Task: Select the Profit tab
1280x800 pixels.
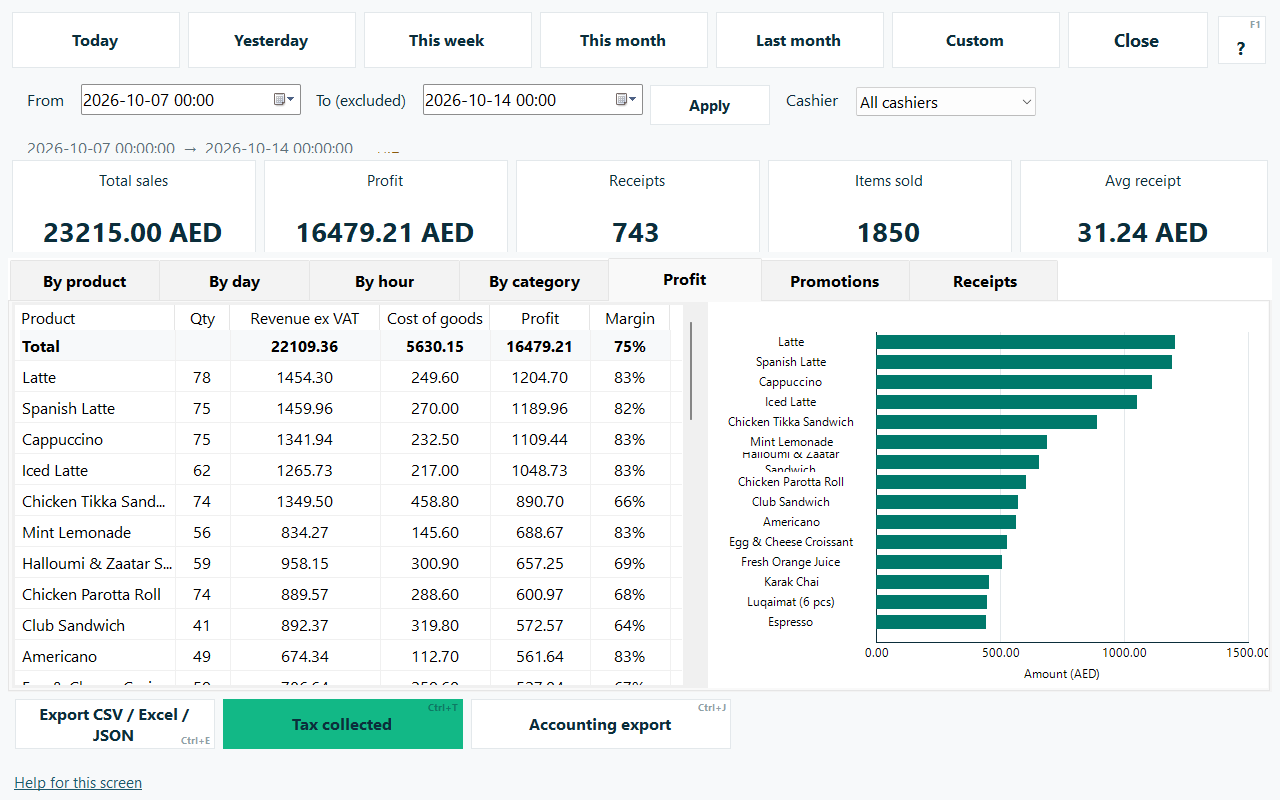Action: [x=685, y=280]
